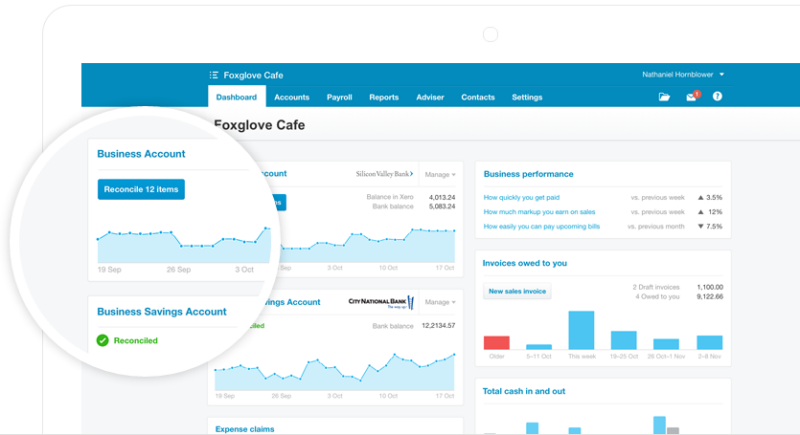Open the Silicon Valley Bank link
The width and height of the screenshot is (800, 435).
(x=385, y=174)
